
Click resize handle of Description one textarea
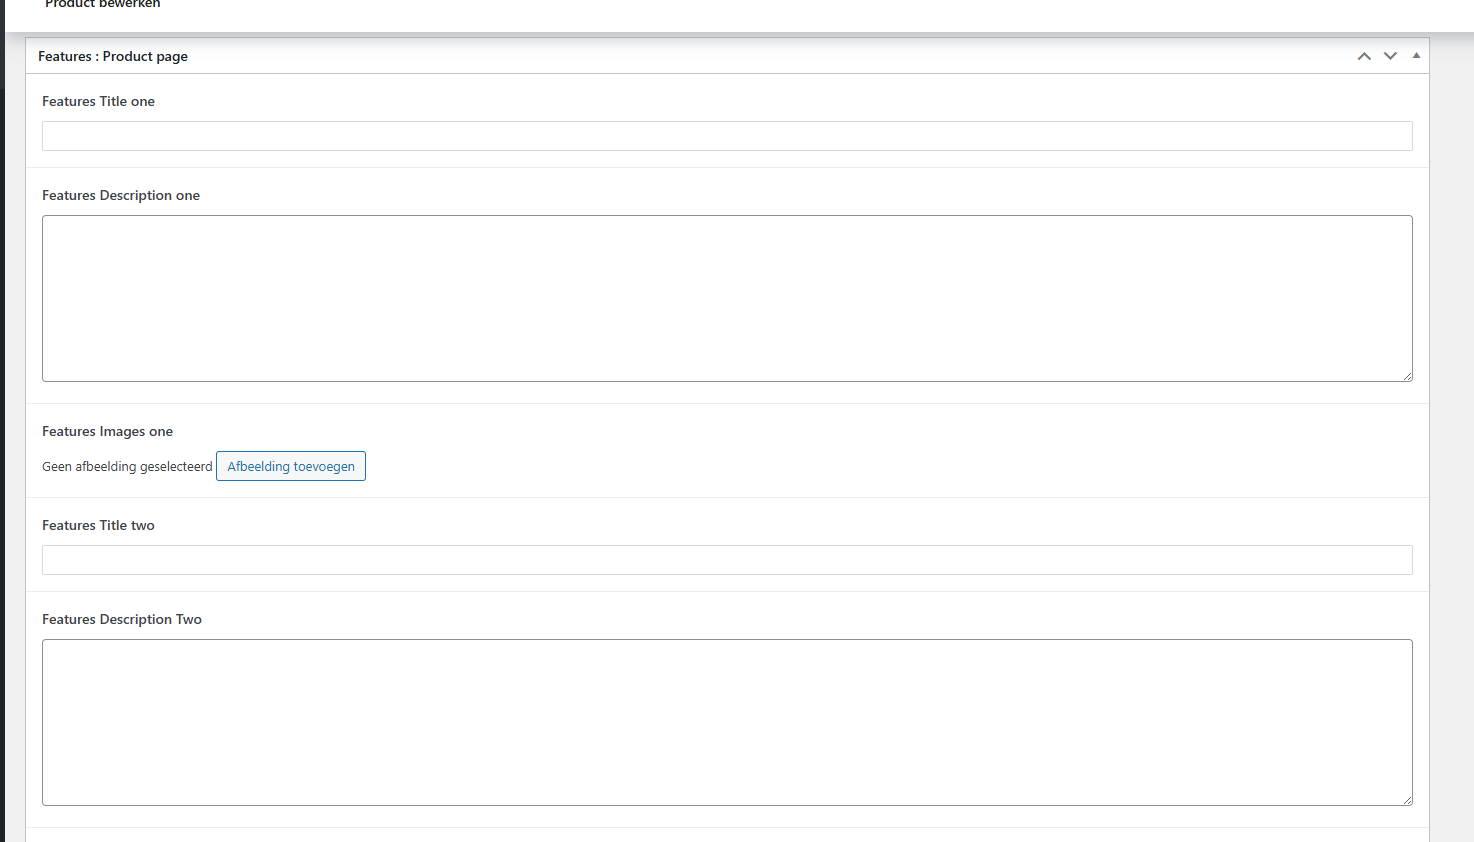point(1407,376)
